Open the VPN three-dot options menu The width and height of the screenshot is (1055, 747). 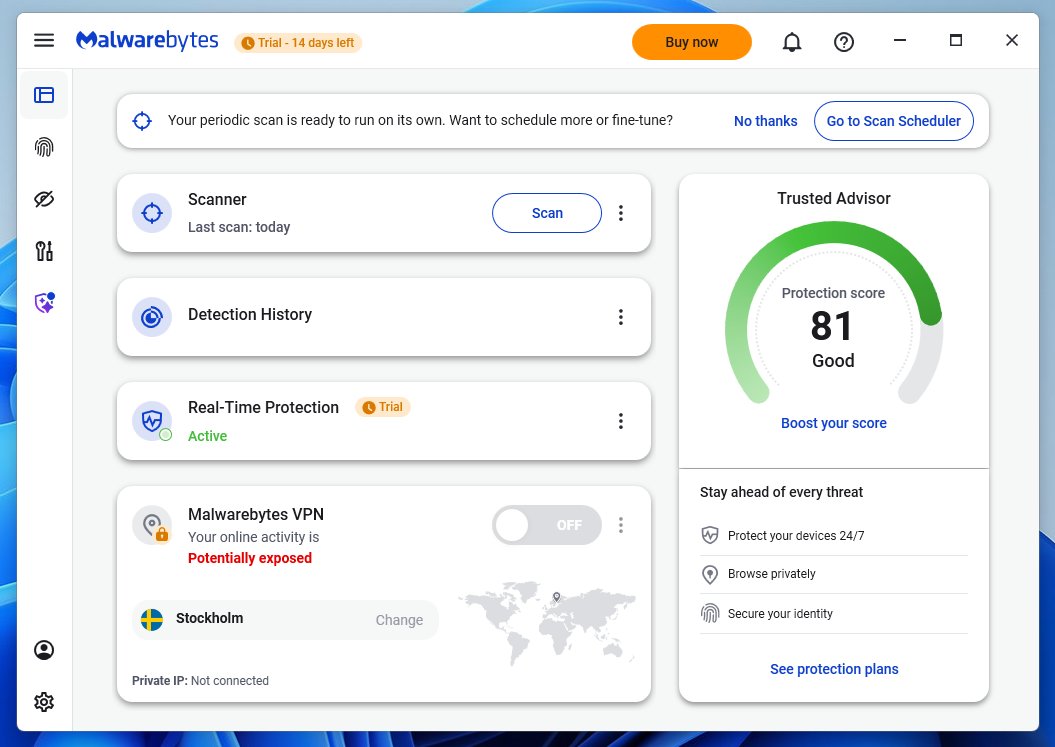[x=621, y=525]
